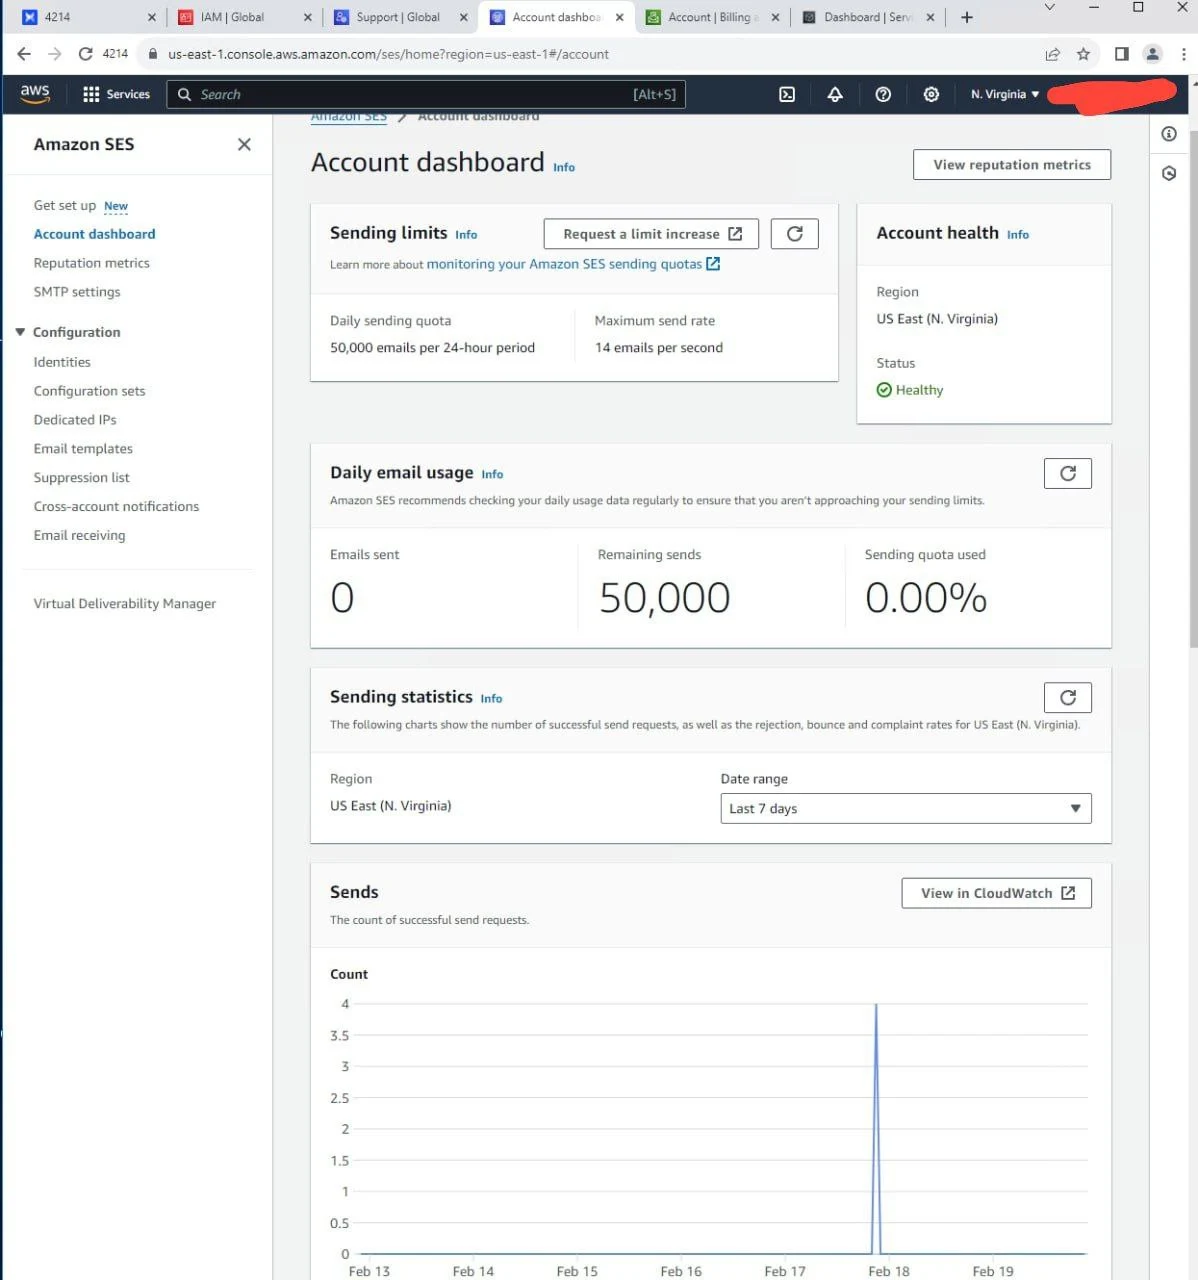This screenshot has height=1280, width=1198.
Task: Open SMTP settings in the sidebar
Action: (x=77, y=292)
